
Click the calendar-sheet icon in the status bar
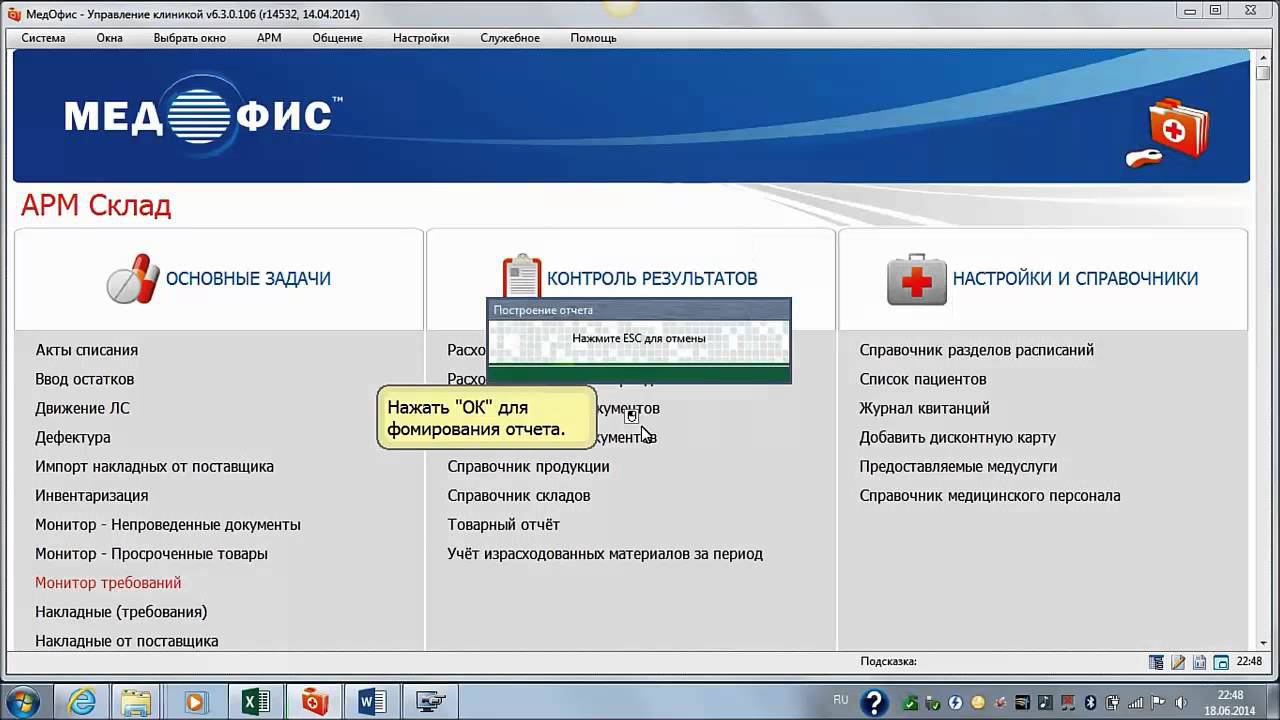[x=1199, y=662]
